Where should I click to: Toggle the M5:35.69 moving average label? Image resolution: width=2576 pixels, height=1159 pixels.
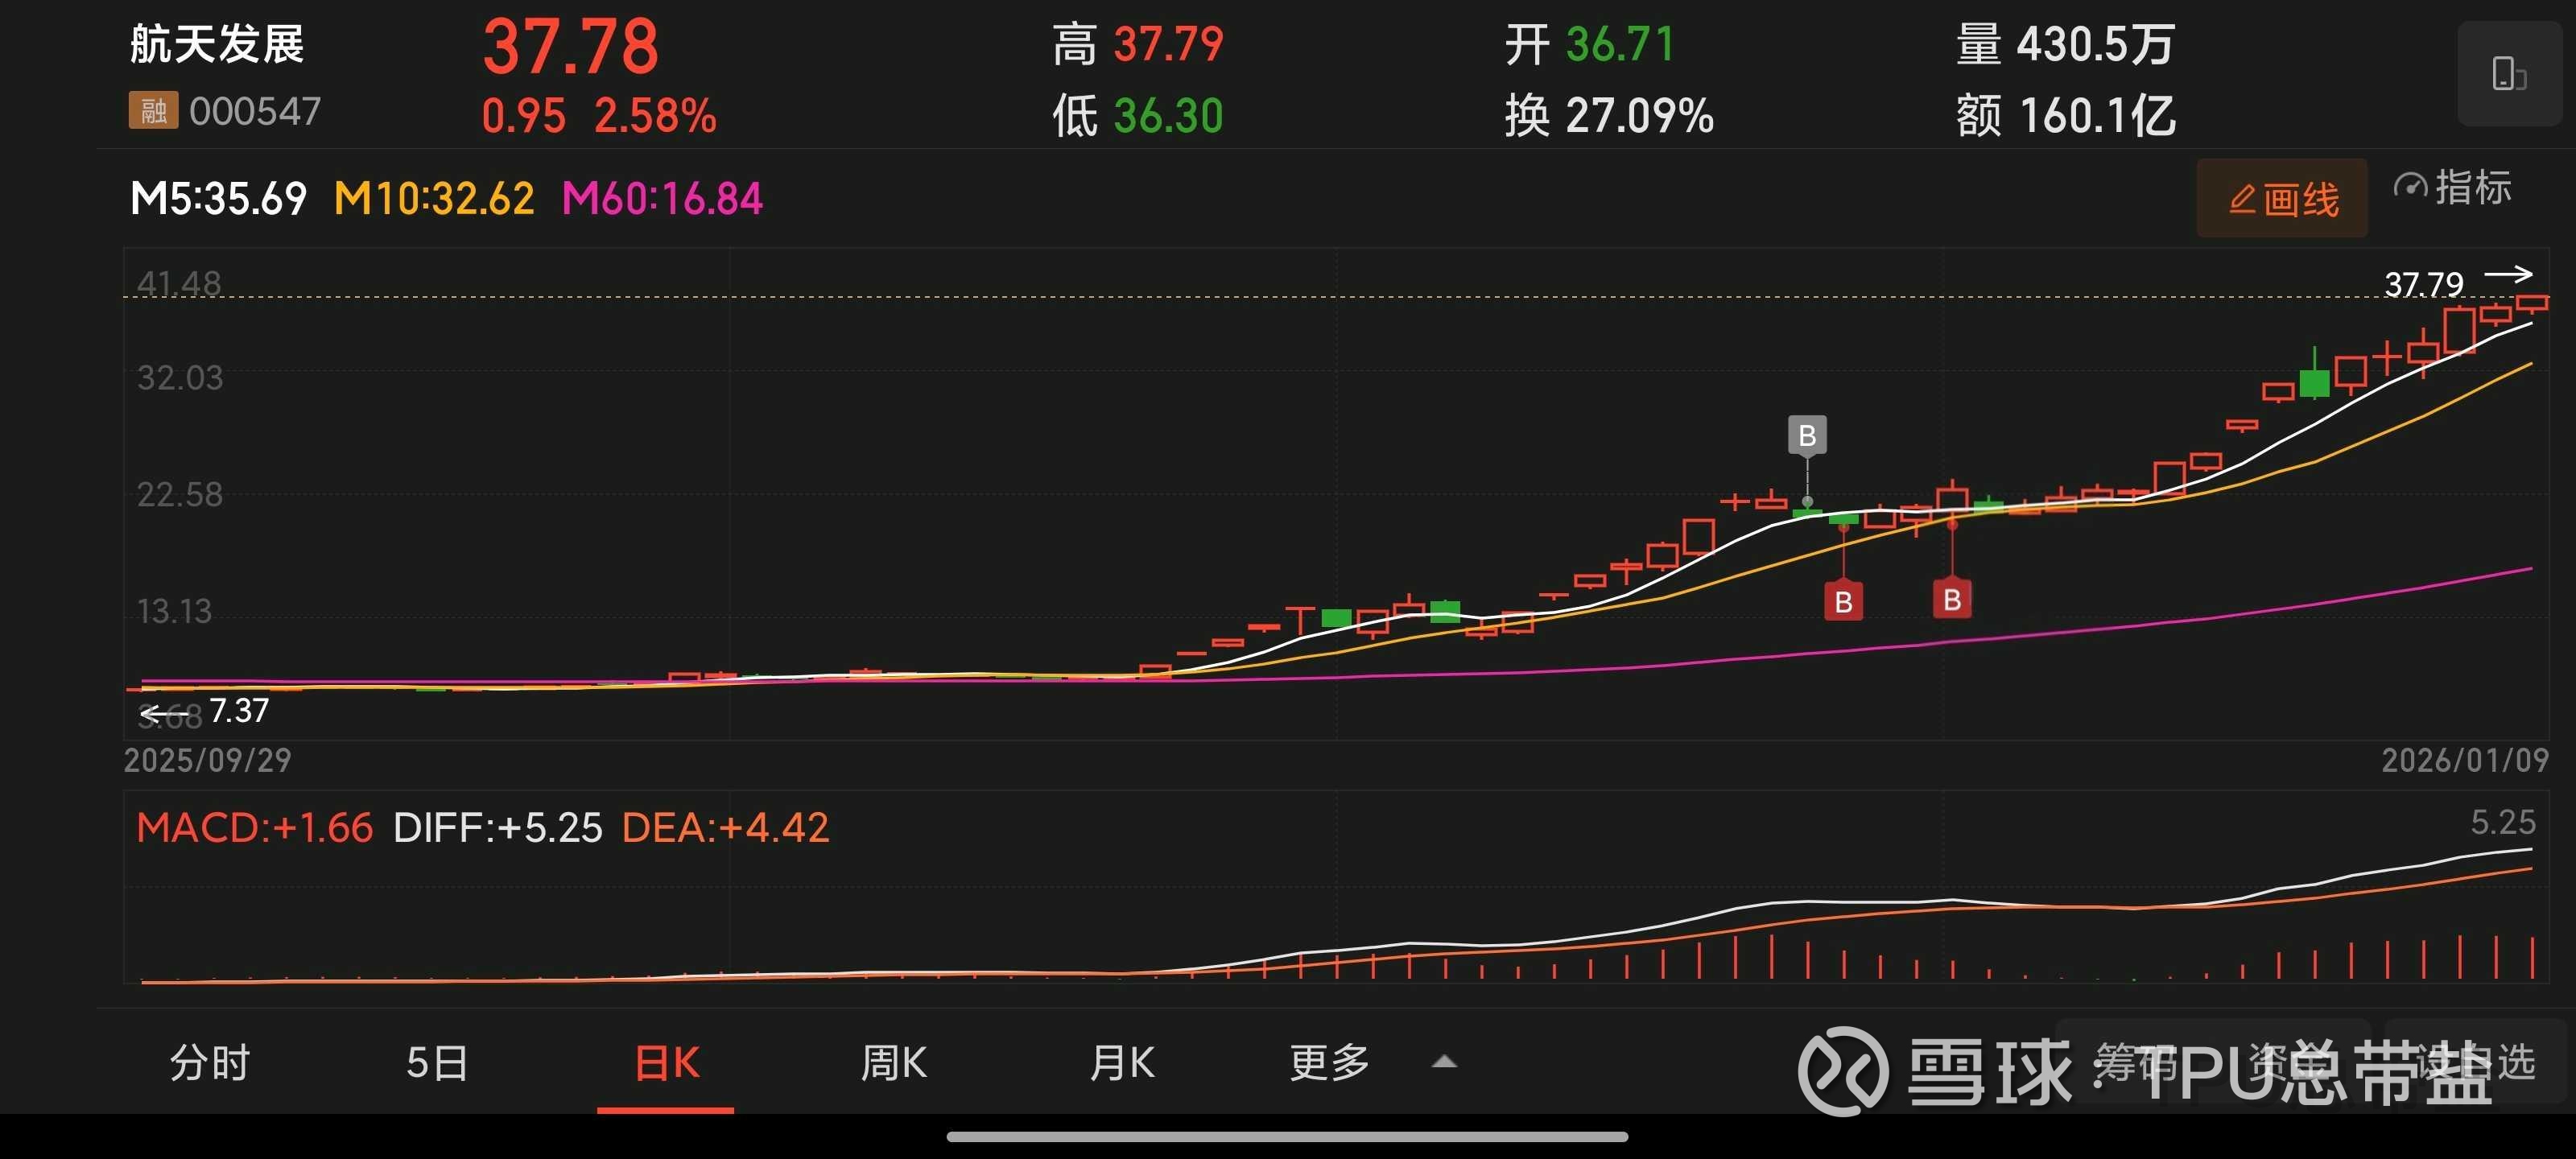[218, 198]
